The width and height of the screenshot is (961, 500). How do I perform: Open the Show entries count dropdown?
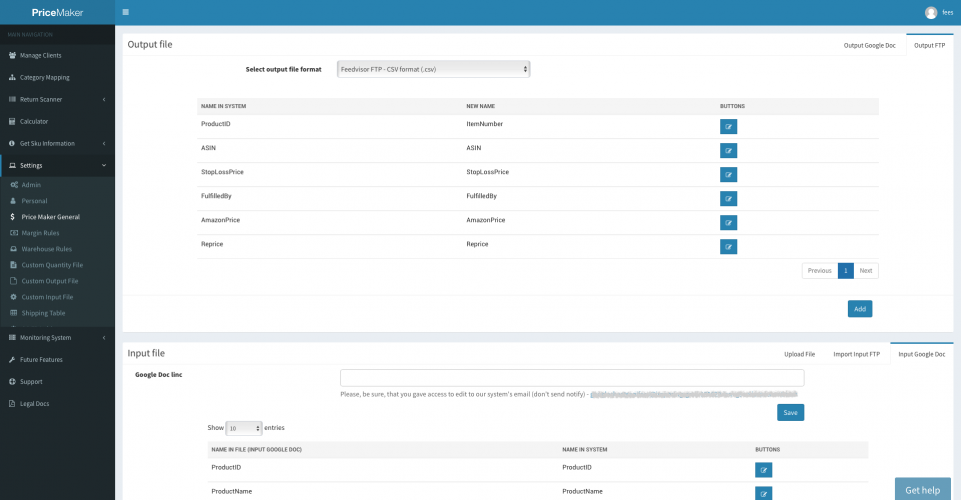pos(244,428)
